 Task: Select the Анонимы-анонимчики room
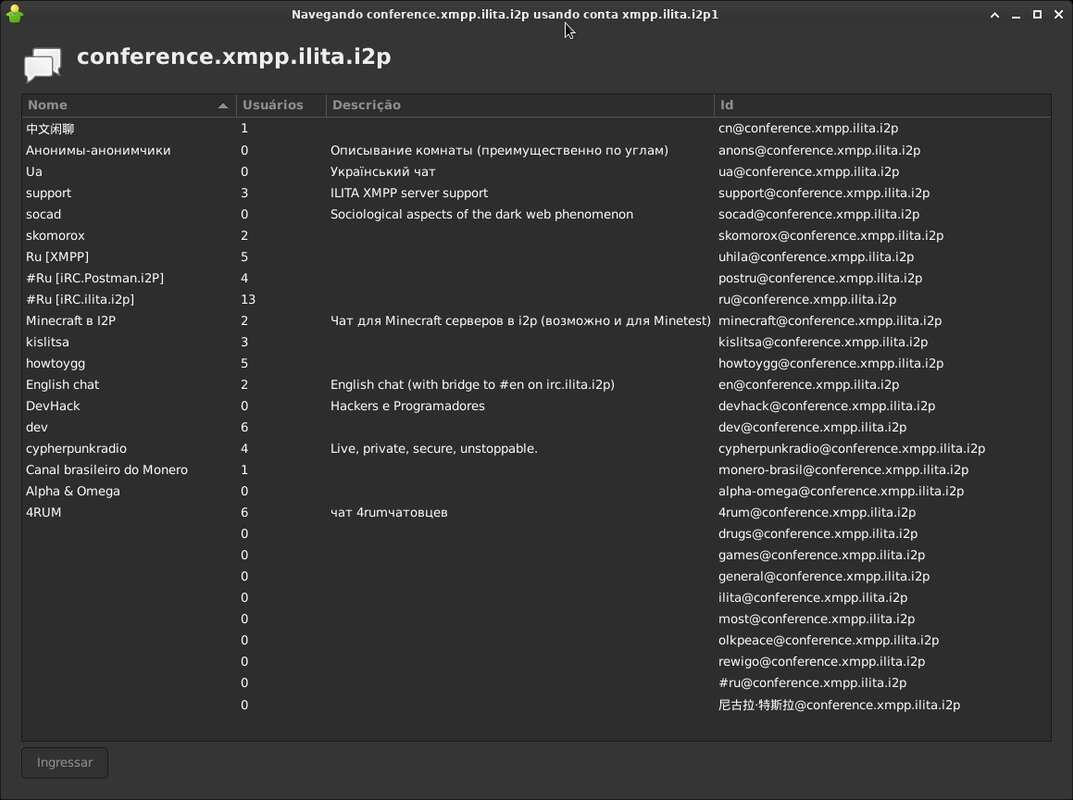[x=536, y=150]
